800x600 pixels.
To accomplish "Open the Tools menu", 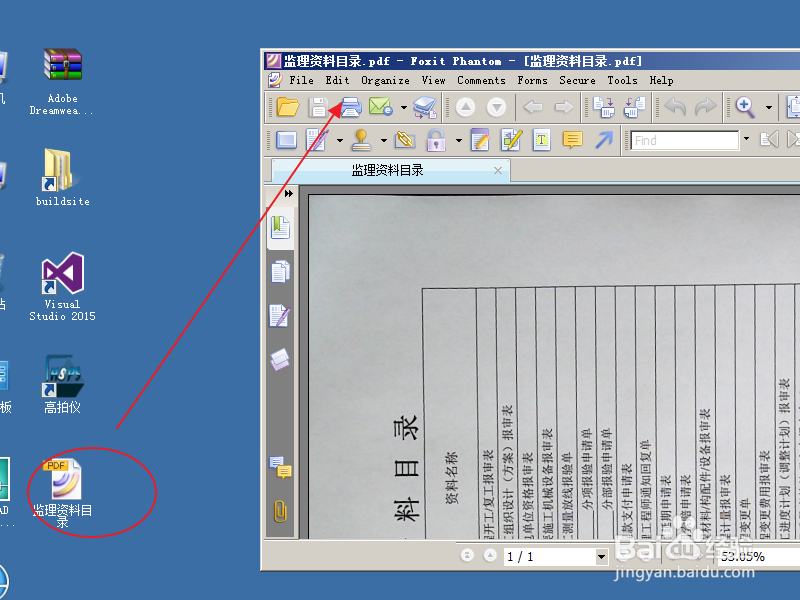I will tap(622, 80).
